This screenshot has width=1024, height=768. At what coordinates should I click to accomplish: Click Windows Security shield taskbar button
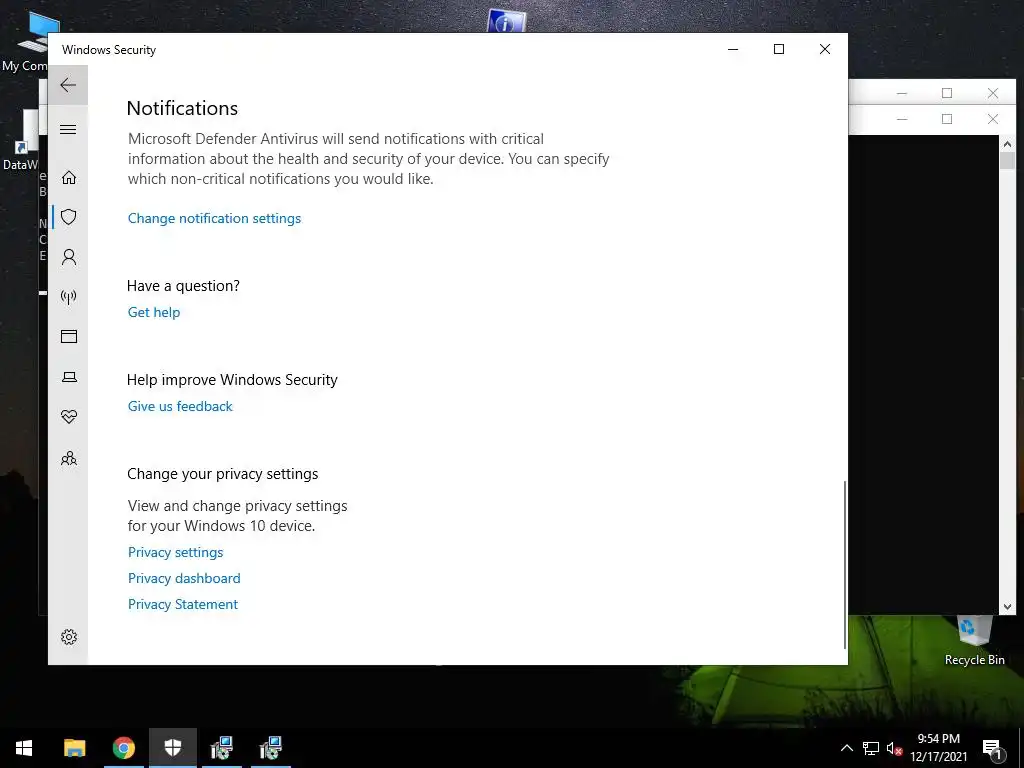pyautogui.click(x=172, y=748)
